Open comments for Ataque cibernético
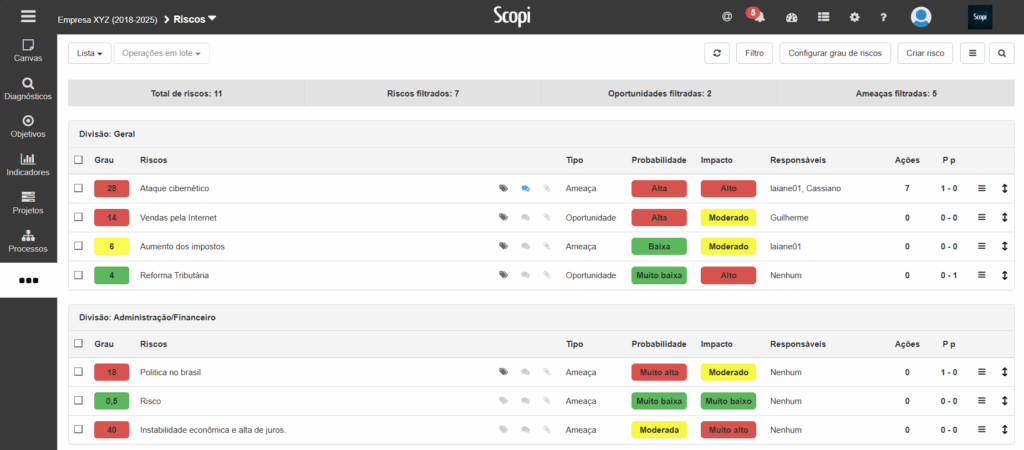Image resolution: width=1024 pixels, height=450 pixels. pos(526,188)
